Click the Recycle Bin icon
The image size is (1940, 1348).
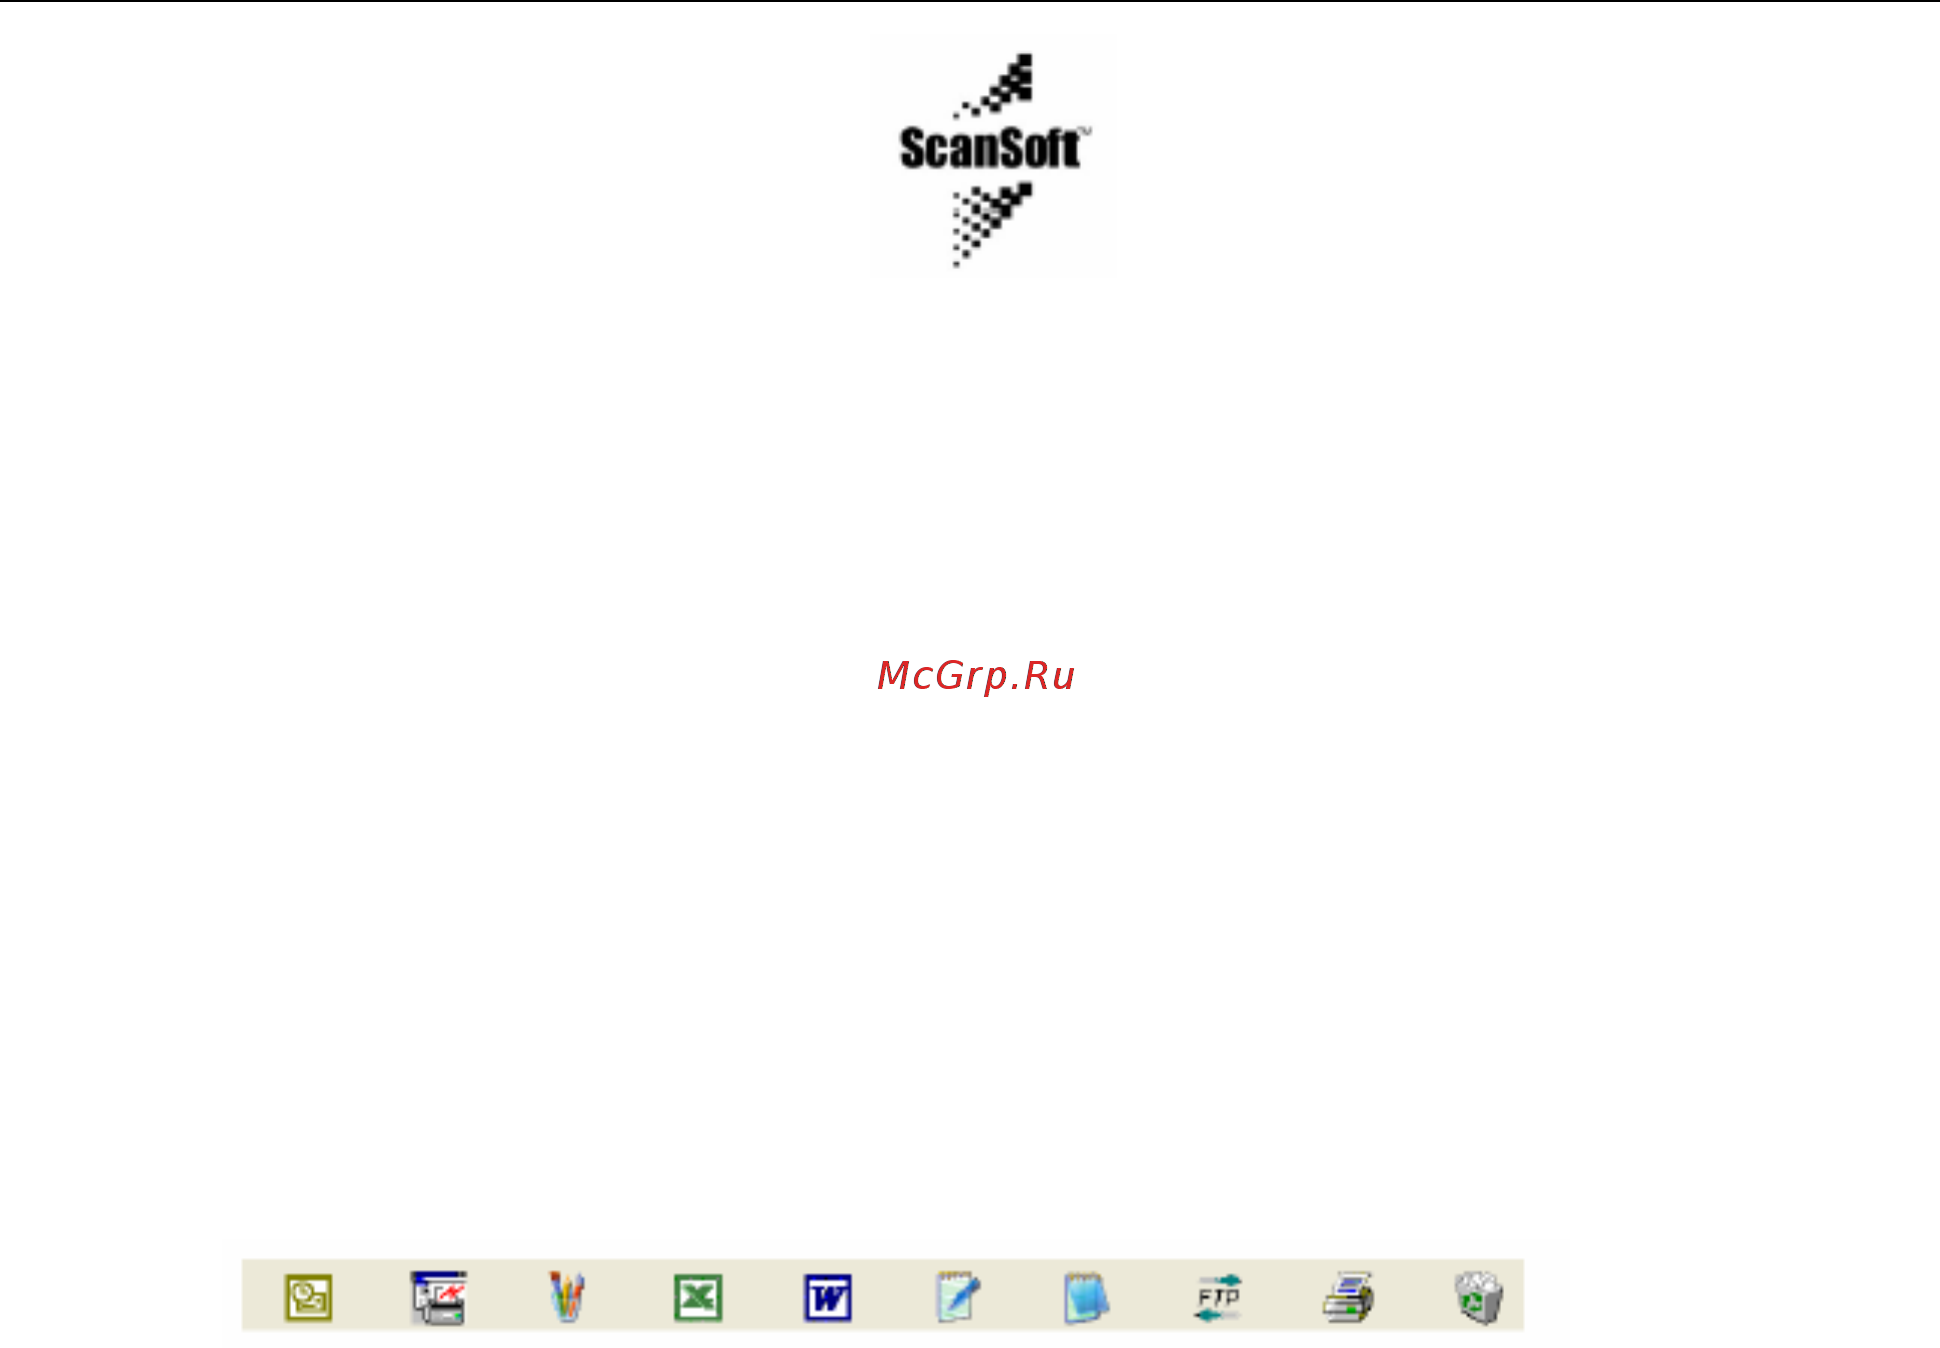point(1479,1298)
